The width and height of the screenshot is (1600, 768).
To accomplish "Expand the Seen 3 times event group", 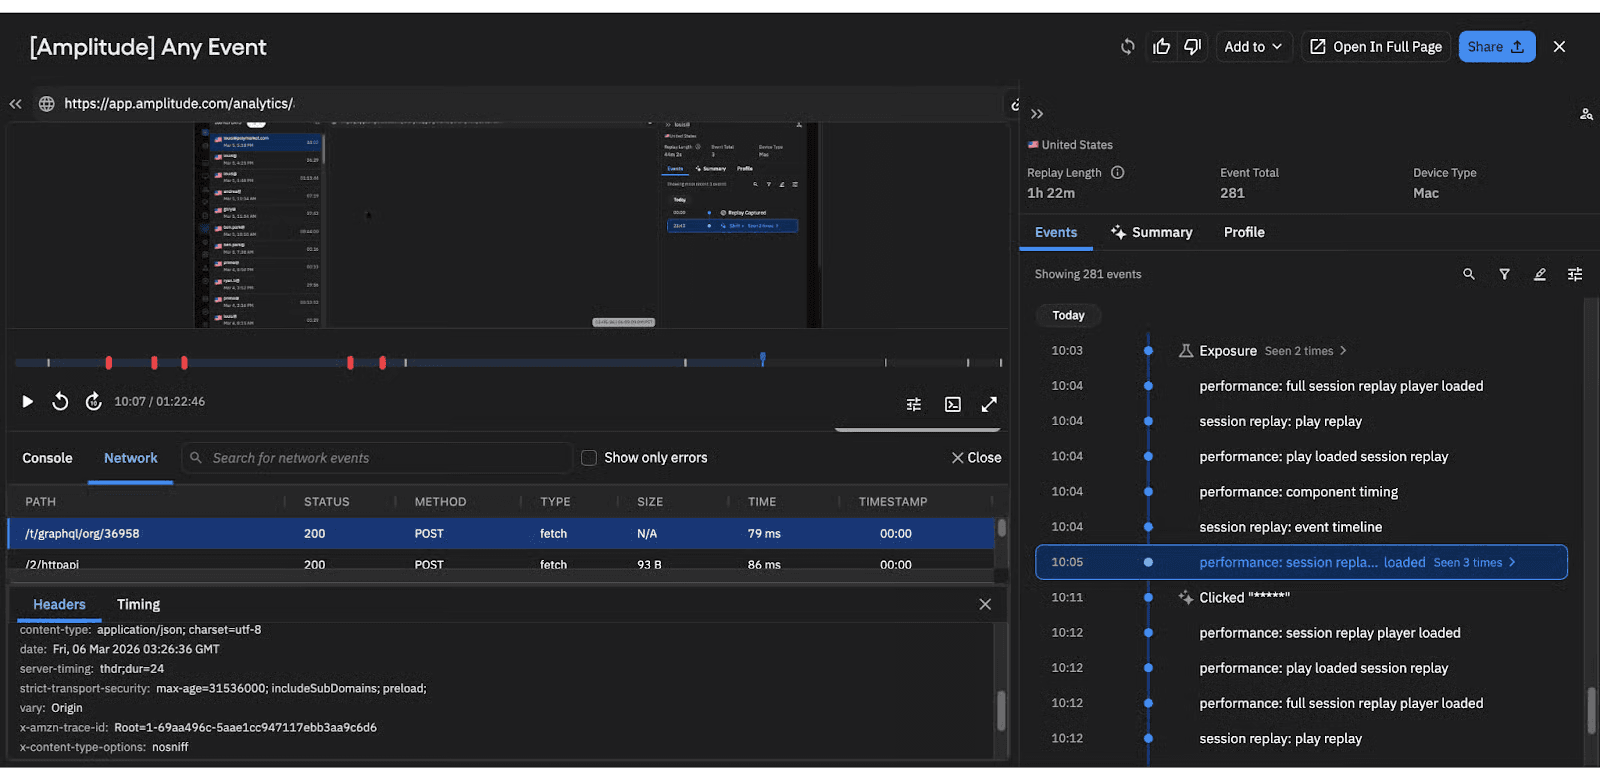I will tap(1474, 562).
